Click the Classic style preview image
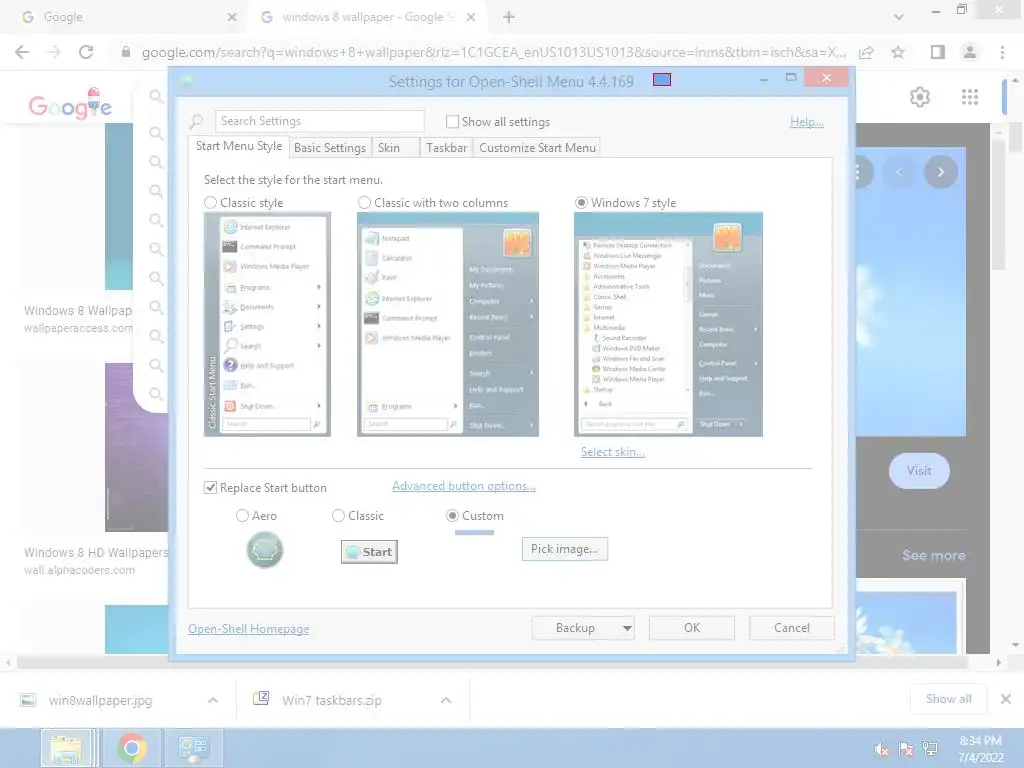This screenshot has width=1024, height=768. tap(267, 324)
